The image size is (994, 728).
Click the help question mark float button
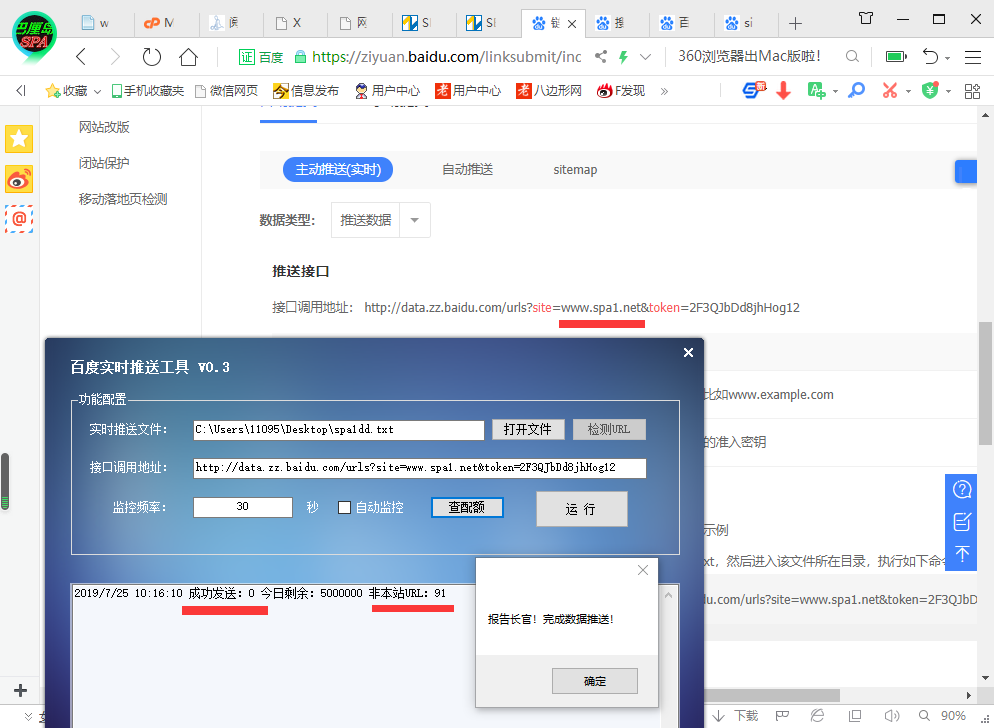pyautogui.click(x=962, y=490)
